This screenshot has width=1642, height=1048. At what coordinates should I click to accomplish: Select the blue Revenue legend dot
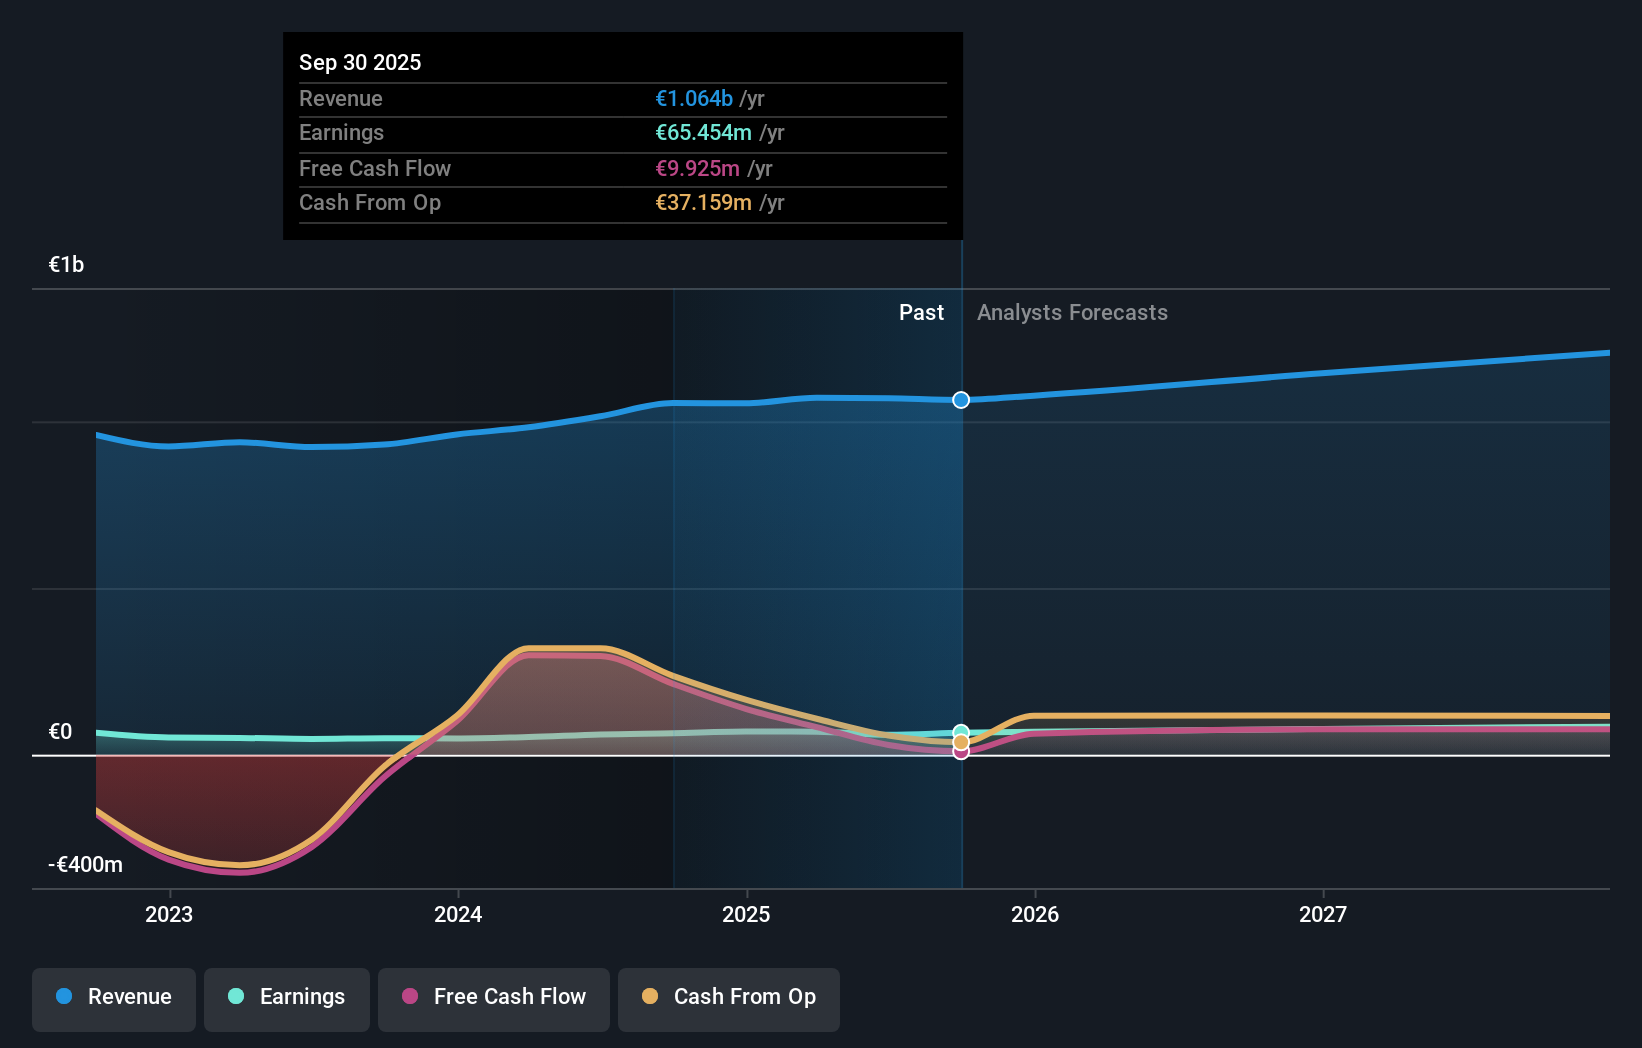63,997
